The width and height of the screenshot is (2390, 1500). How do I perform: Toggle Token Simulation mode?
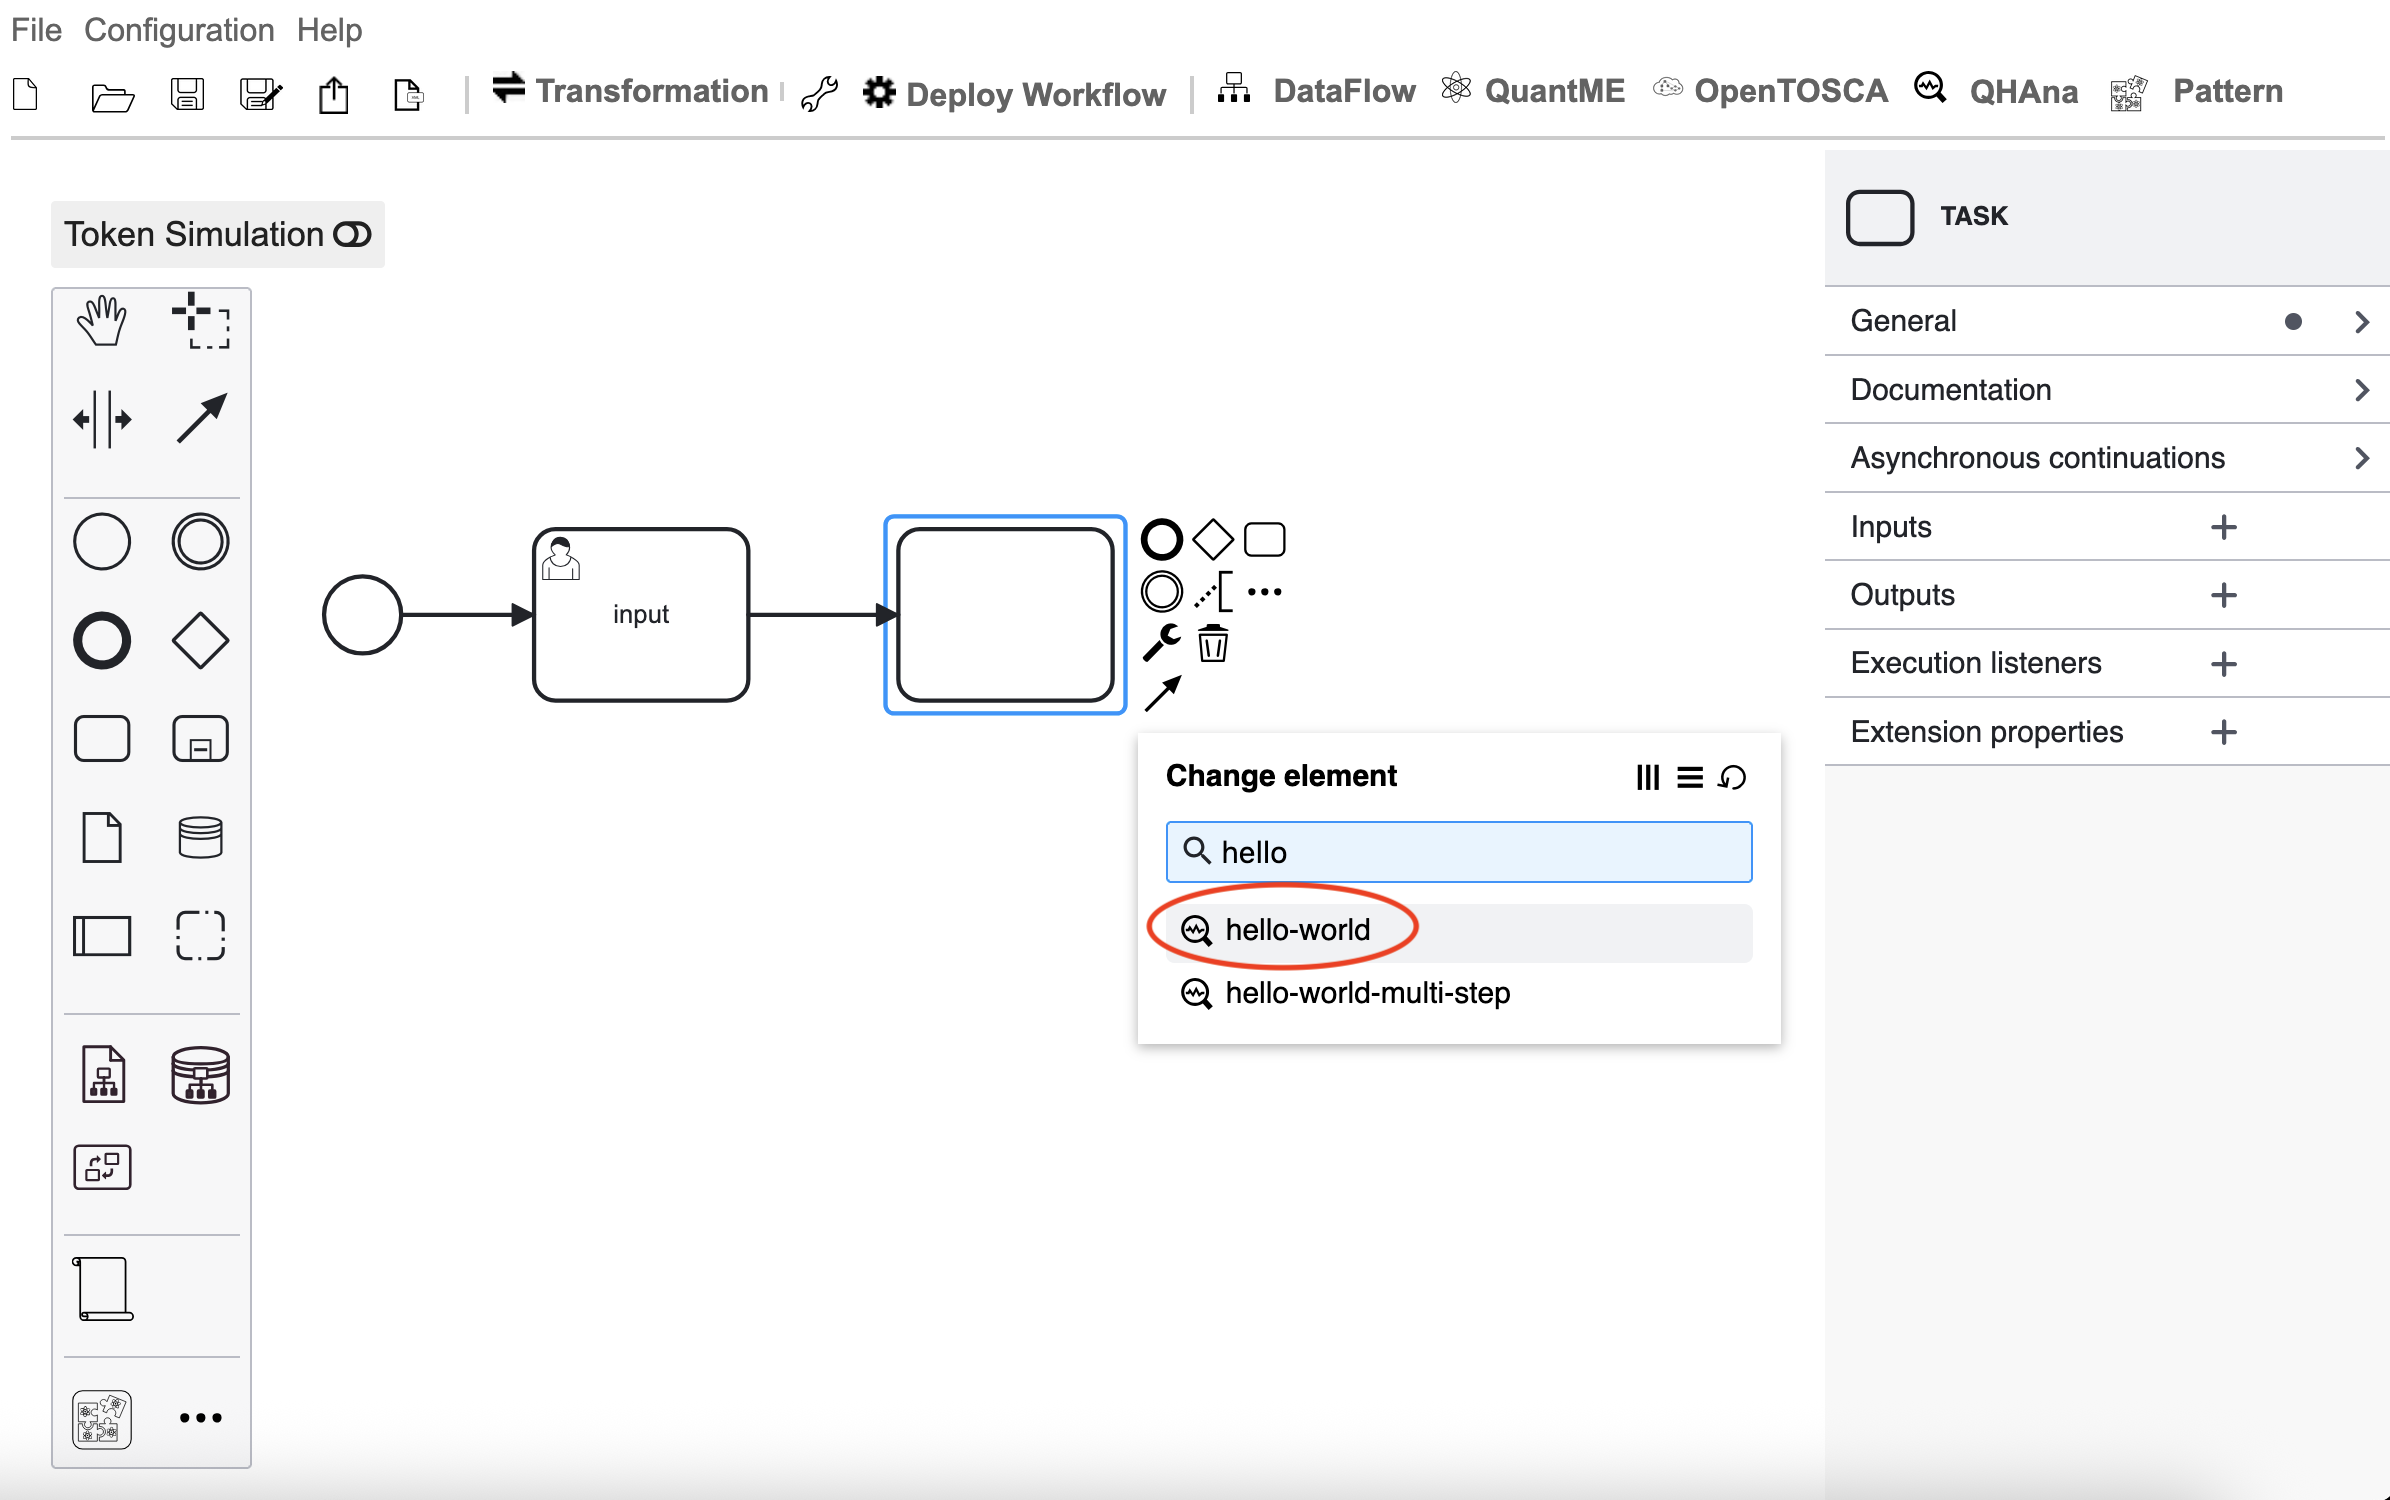[218, 234]
